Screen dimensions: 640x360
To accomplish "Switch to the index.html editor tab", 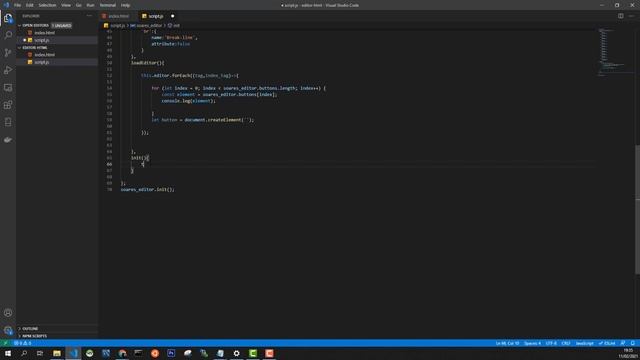I will click(117, 16).
